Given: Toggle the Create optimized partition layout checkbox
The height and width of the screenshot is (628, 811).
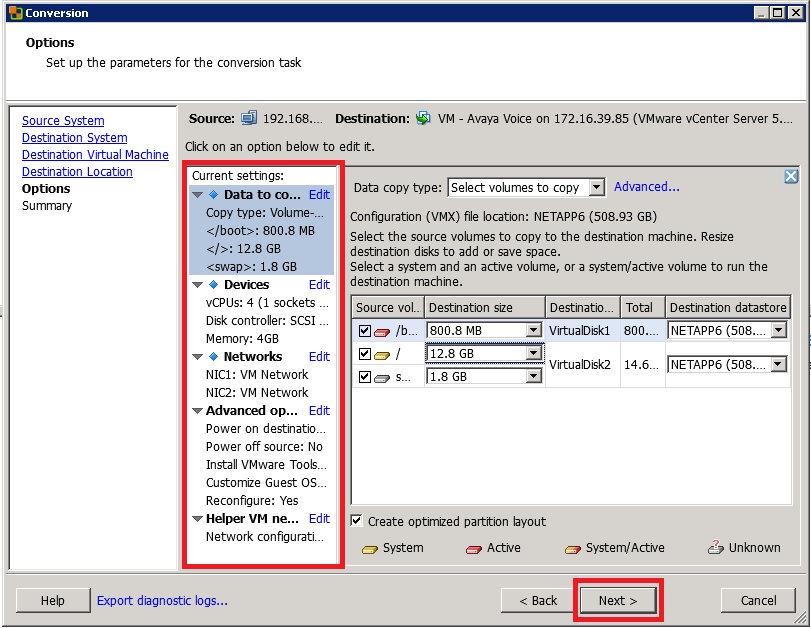Looking at the screenshot, I should (357, 521).
